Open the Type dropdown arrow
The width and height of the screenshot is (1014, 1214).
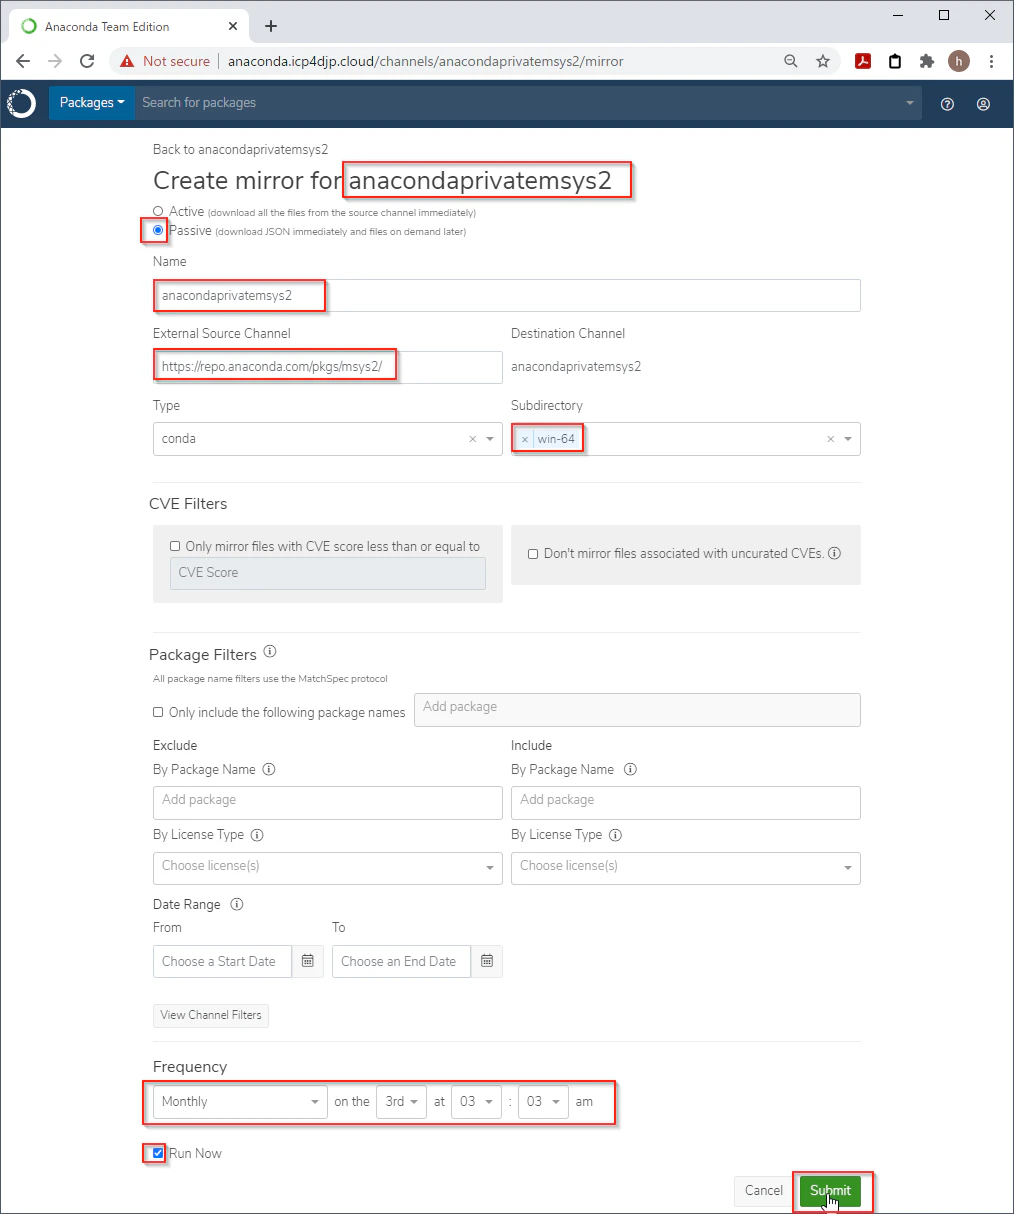pyautogui.click(x=490, y=439)
